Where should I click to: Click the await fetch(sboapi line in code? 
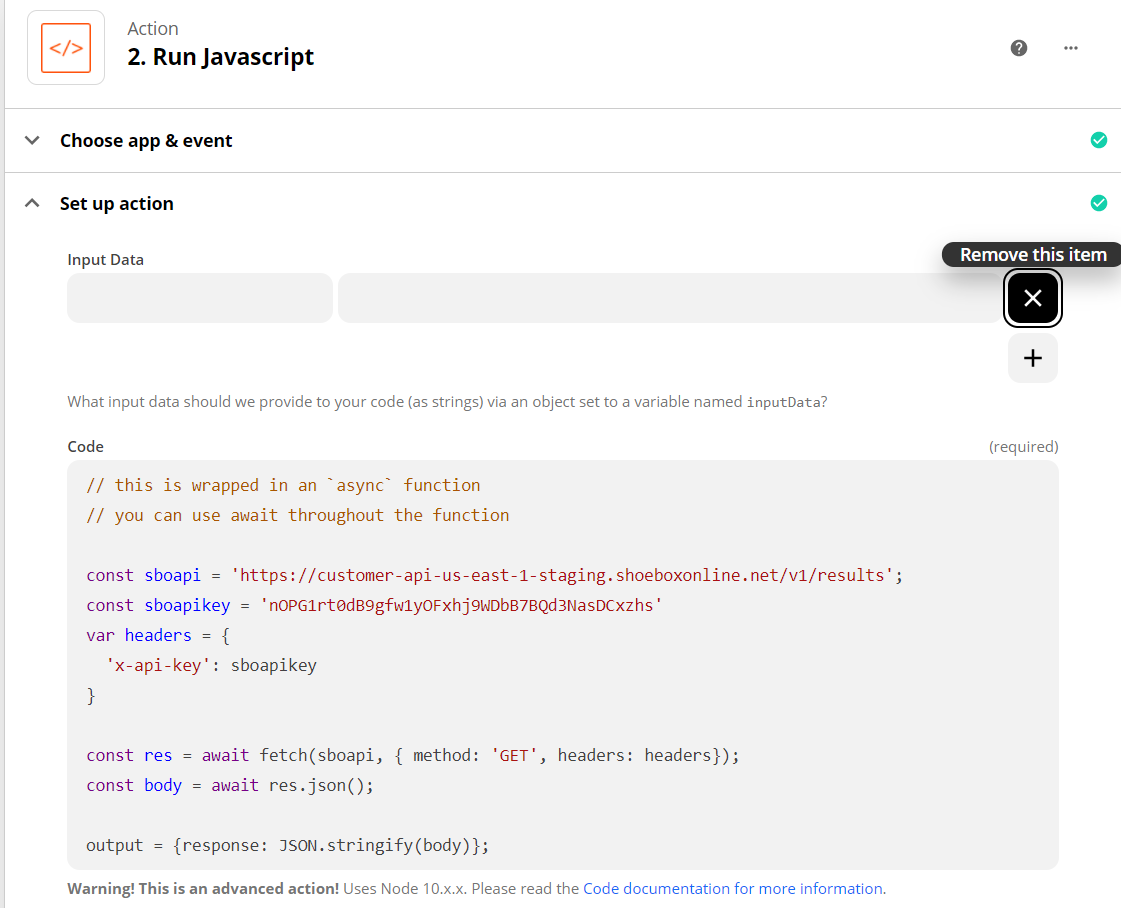413,756
